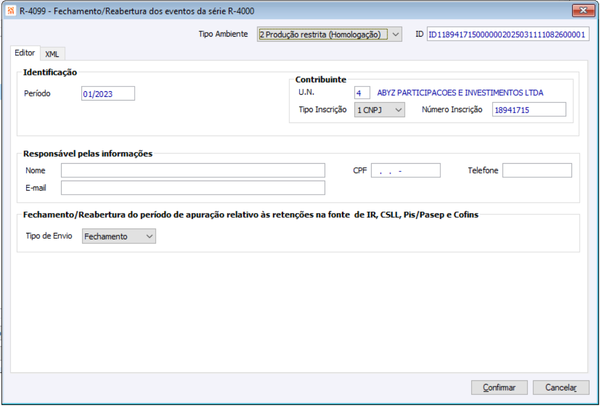The height and width of the screenshot is (406, 600).
Task: Click the Nome input field
Action: (x=193, y=170)
